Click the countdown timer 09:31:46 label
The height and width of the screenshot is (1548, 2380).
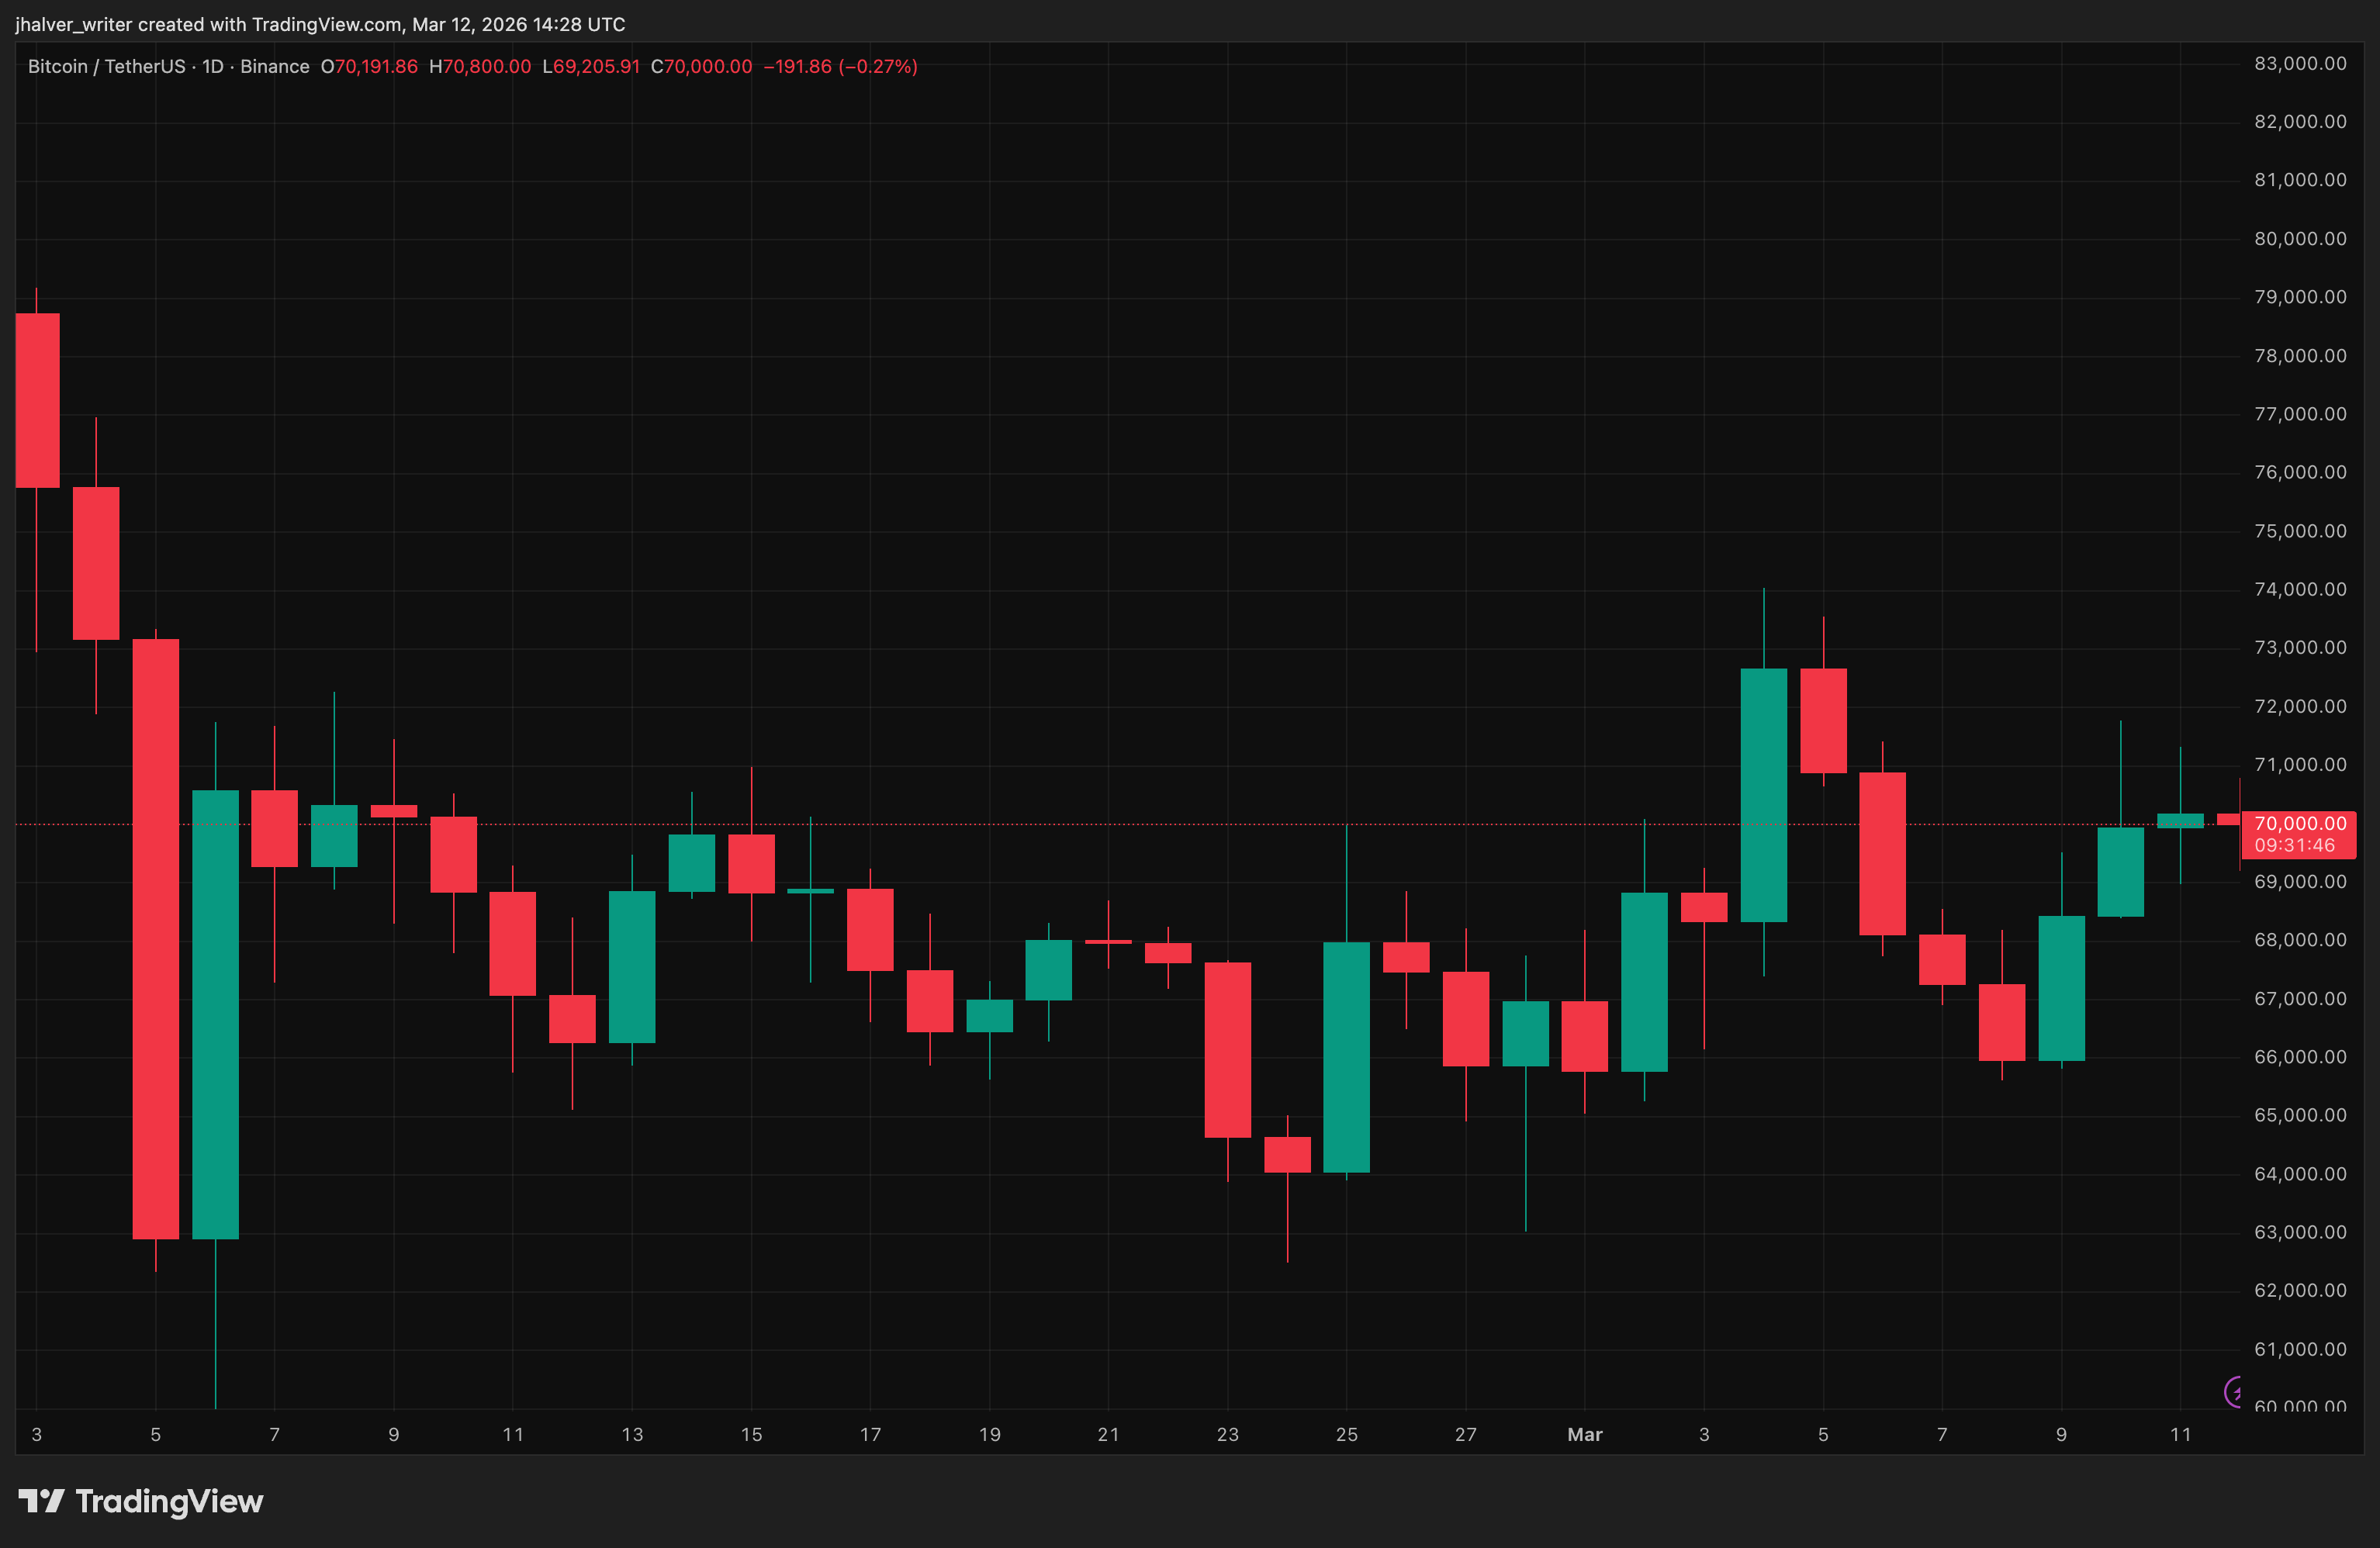2294,846
